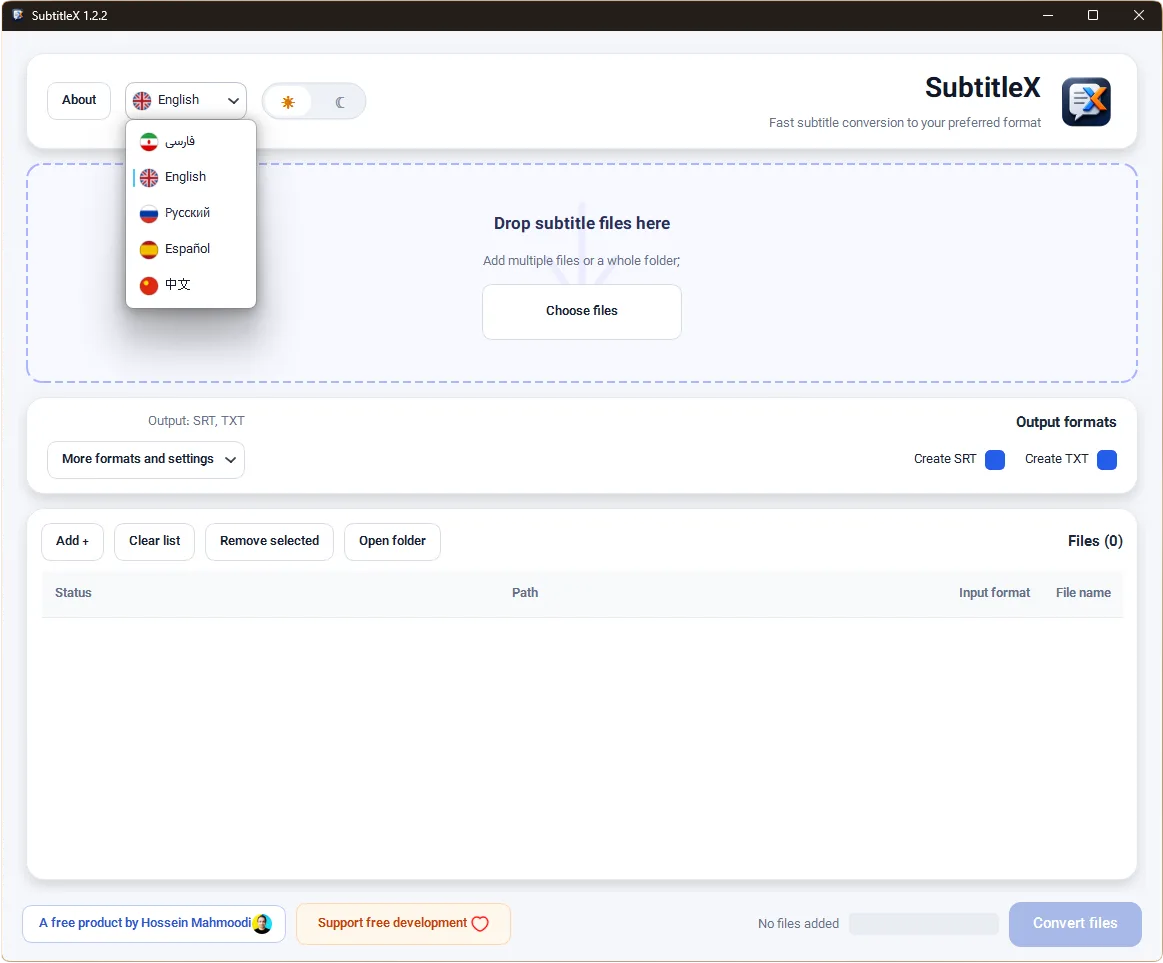Viewport: 1163px width, 963px height.
Task: Select English in the language list
Action: pyautogui.click(x=191, y=177)
